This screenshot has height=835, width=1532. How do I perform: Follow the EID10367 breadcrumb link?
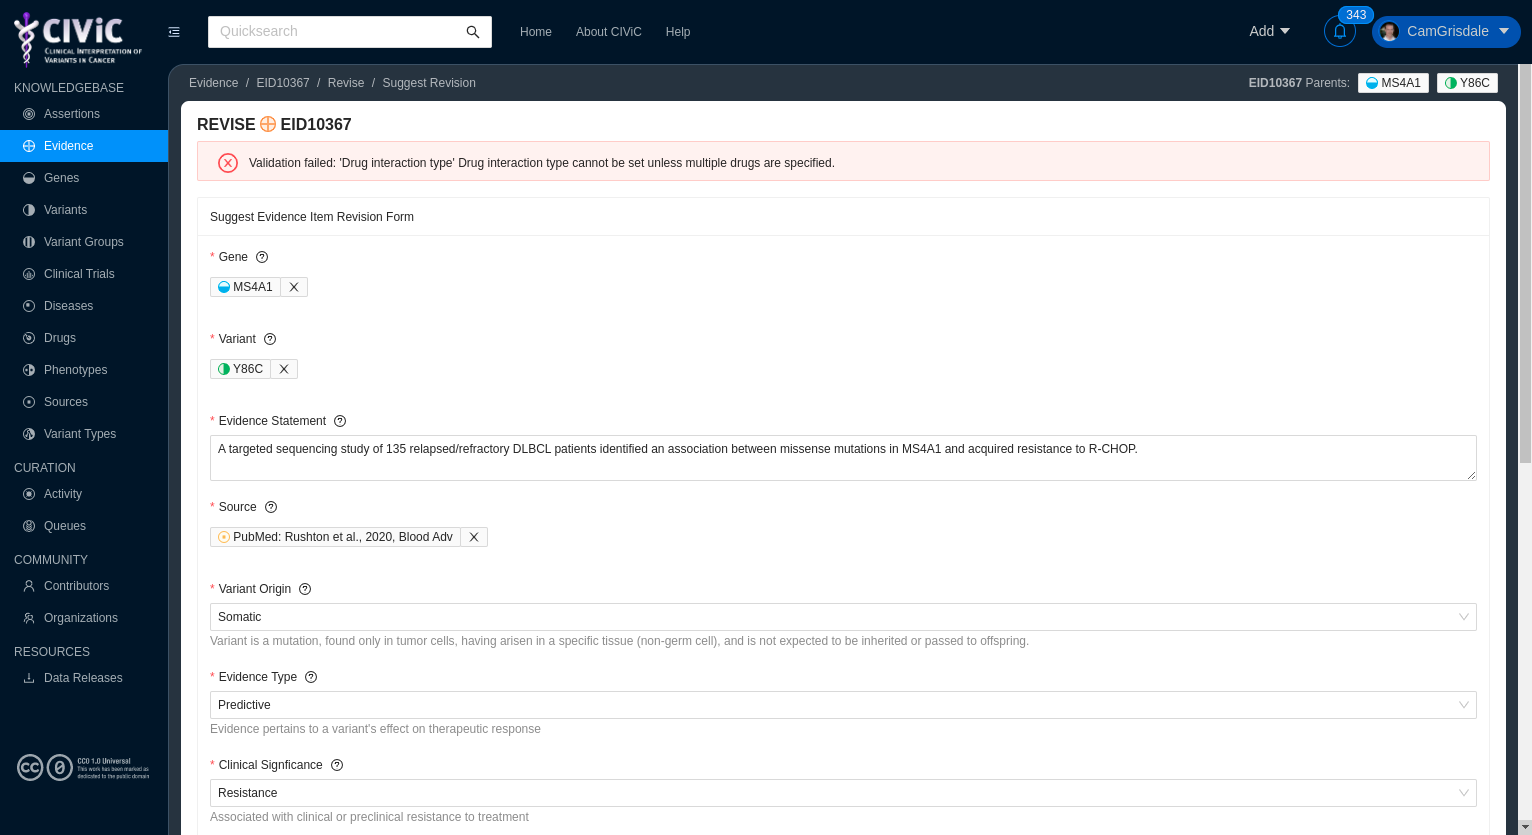tap(283, 83)
